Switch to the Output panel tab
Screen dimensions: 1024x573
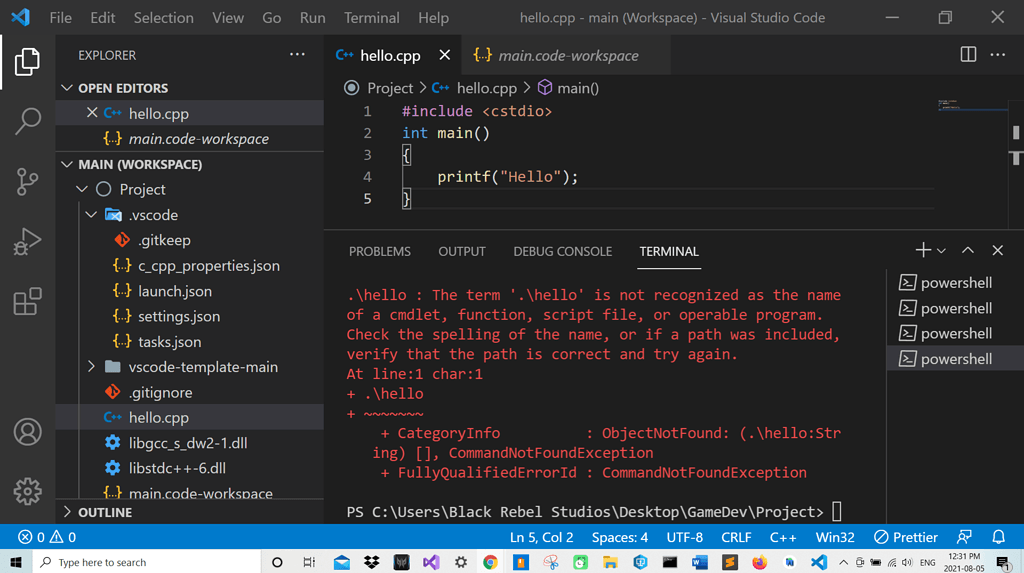[462, 252]
